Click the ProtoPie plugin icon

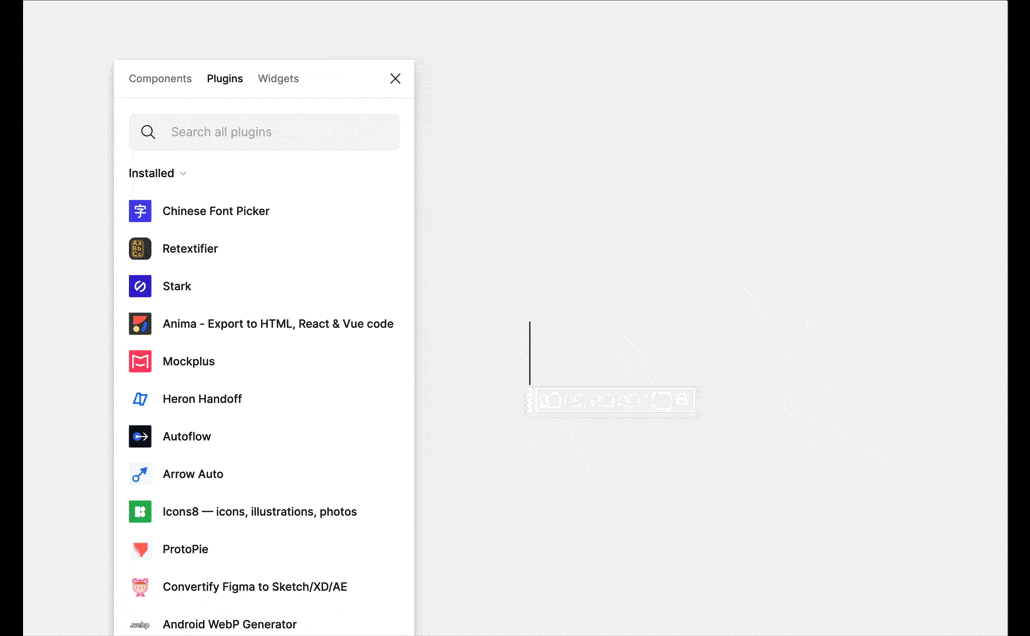point(140,549)
